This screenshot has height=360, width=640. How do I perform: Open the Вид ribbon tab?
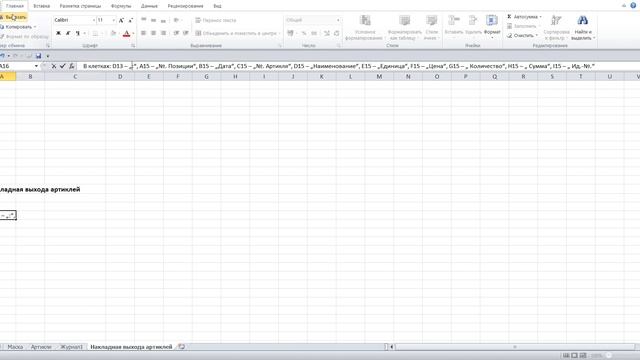click(217, 6)
